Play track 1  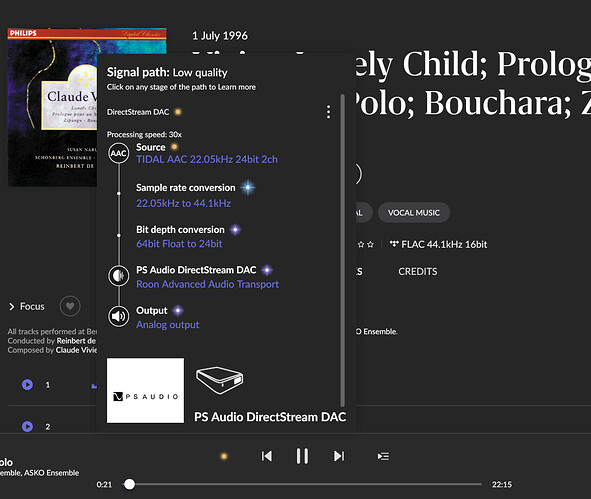click(x=27, y=385)
